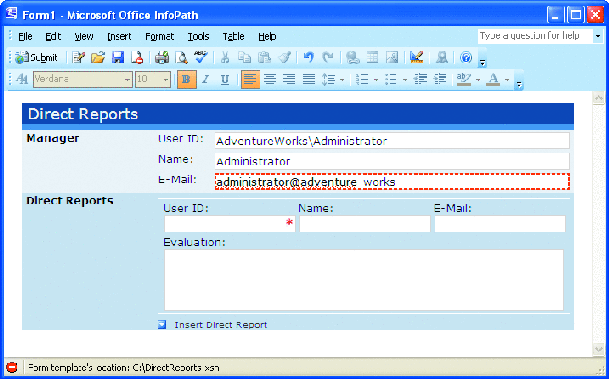
Task: Click the Manager Name field Administrator
Action: [392, 161]
